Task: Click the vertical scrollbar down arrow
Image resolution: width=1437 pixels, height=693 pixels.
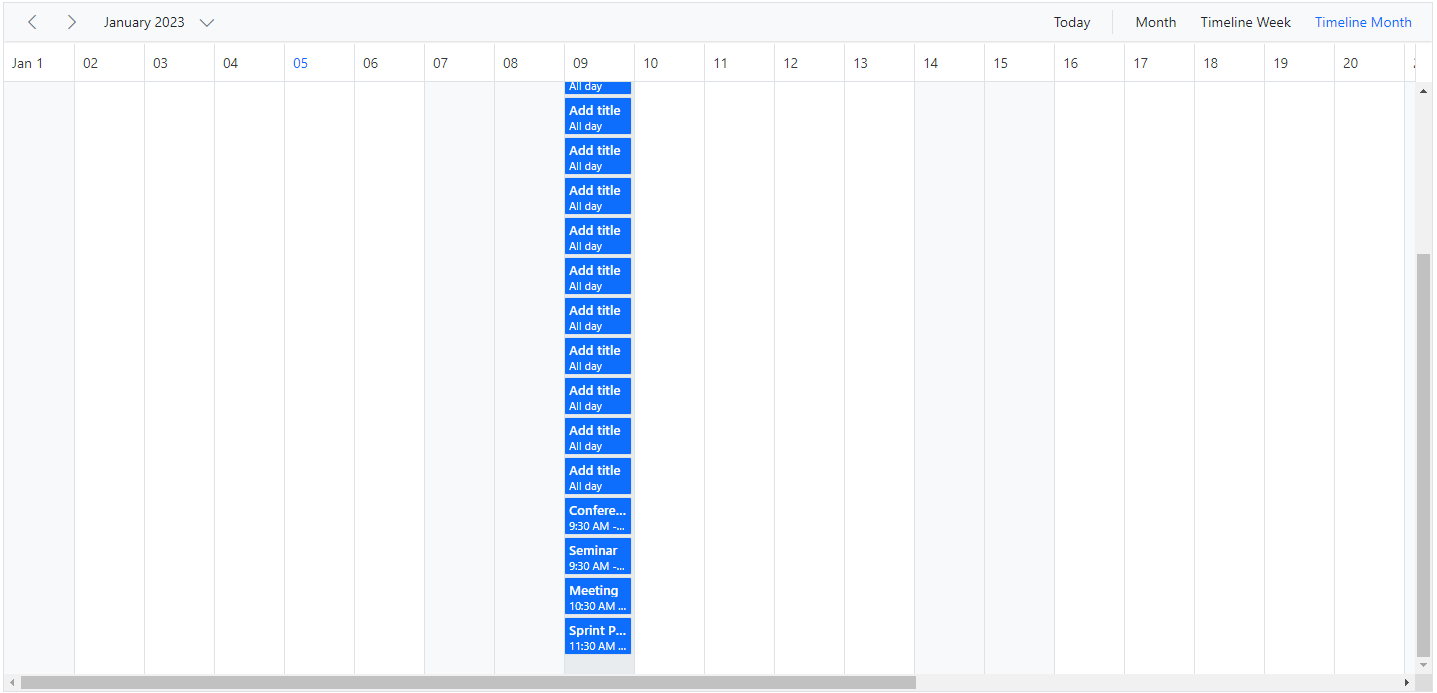Action: 1424,665
